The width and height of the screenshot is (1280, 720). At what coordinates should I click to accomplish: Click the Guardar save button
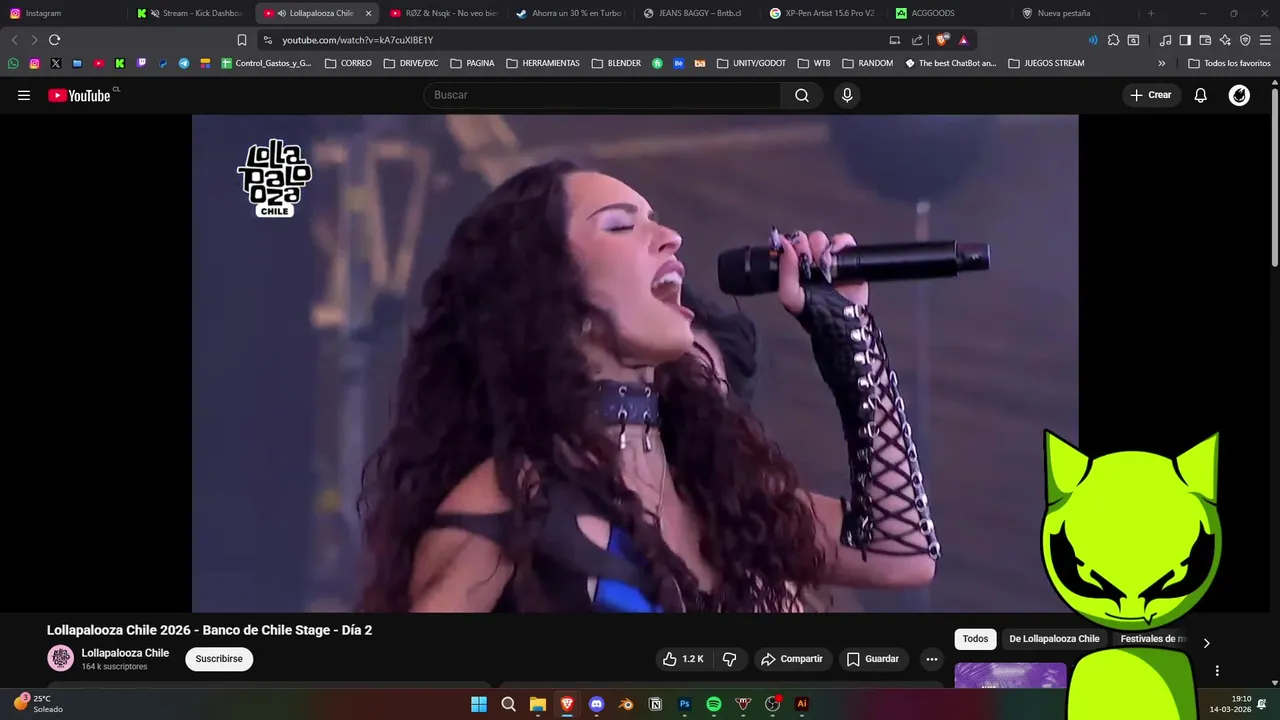pyautogui.click(x=873, y=659)
